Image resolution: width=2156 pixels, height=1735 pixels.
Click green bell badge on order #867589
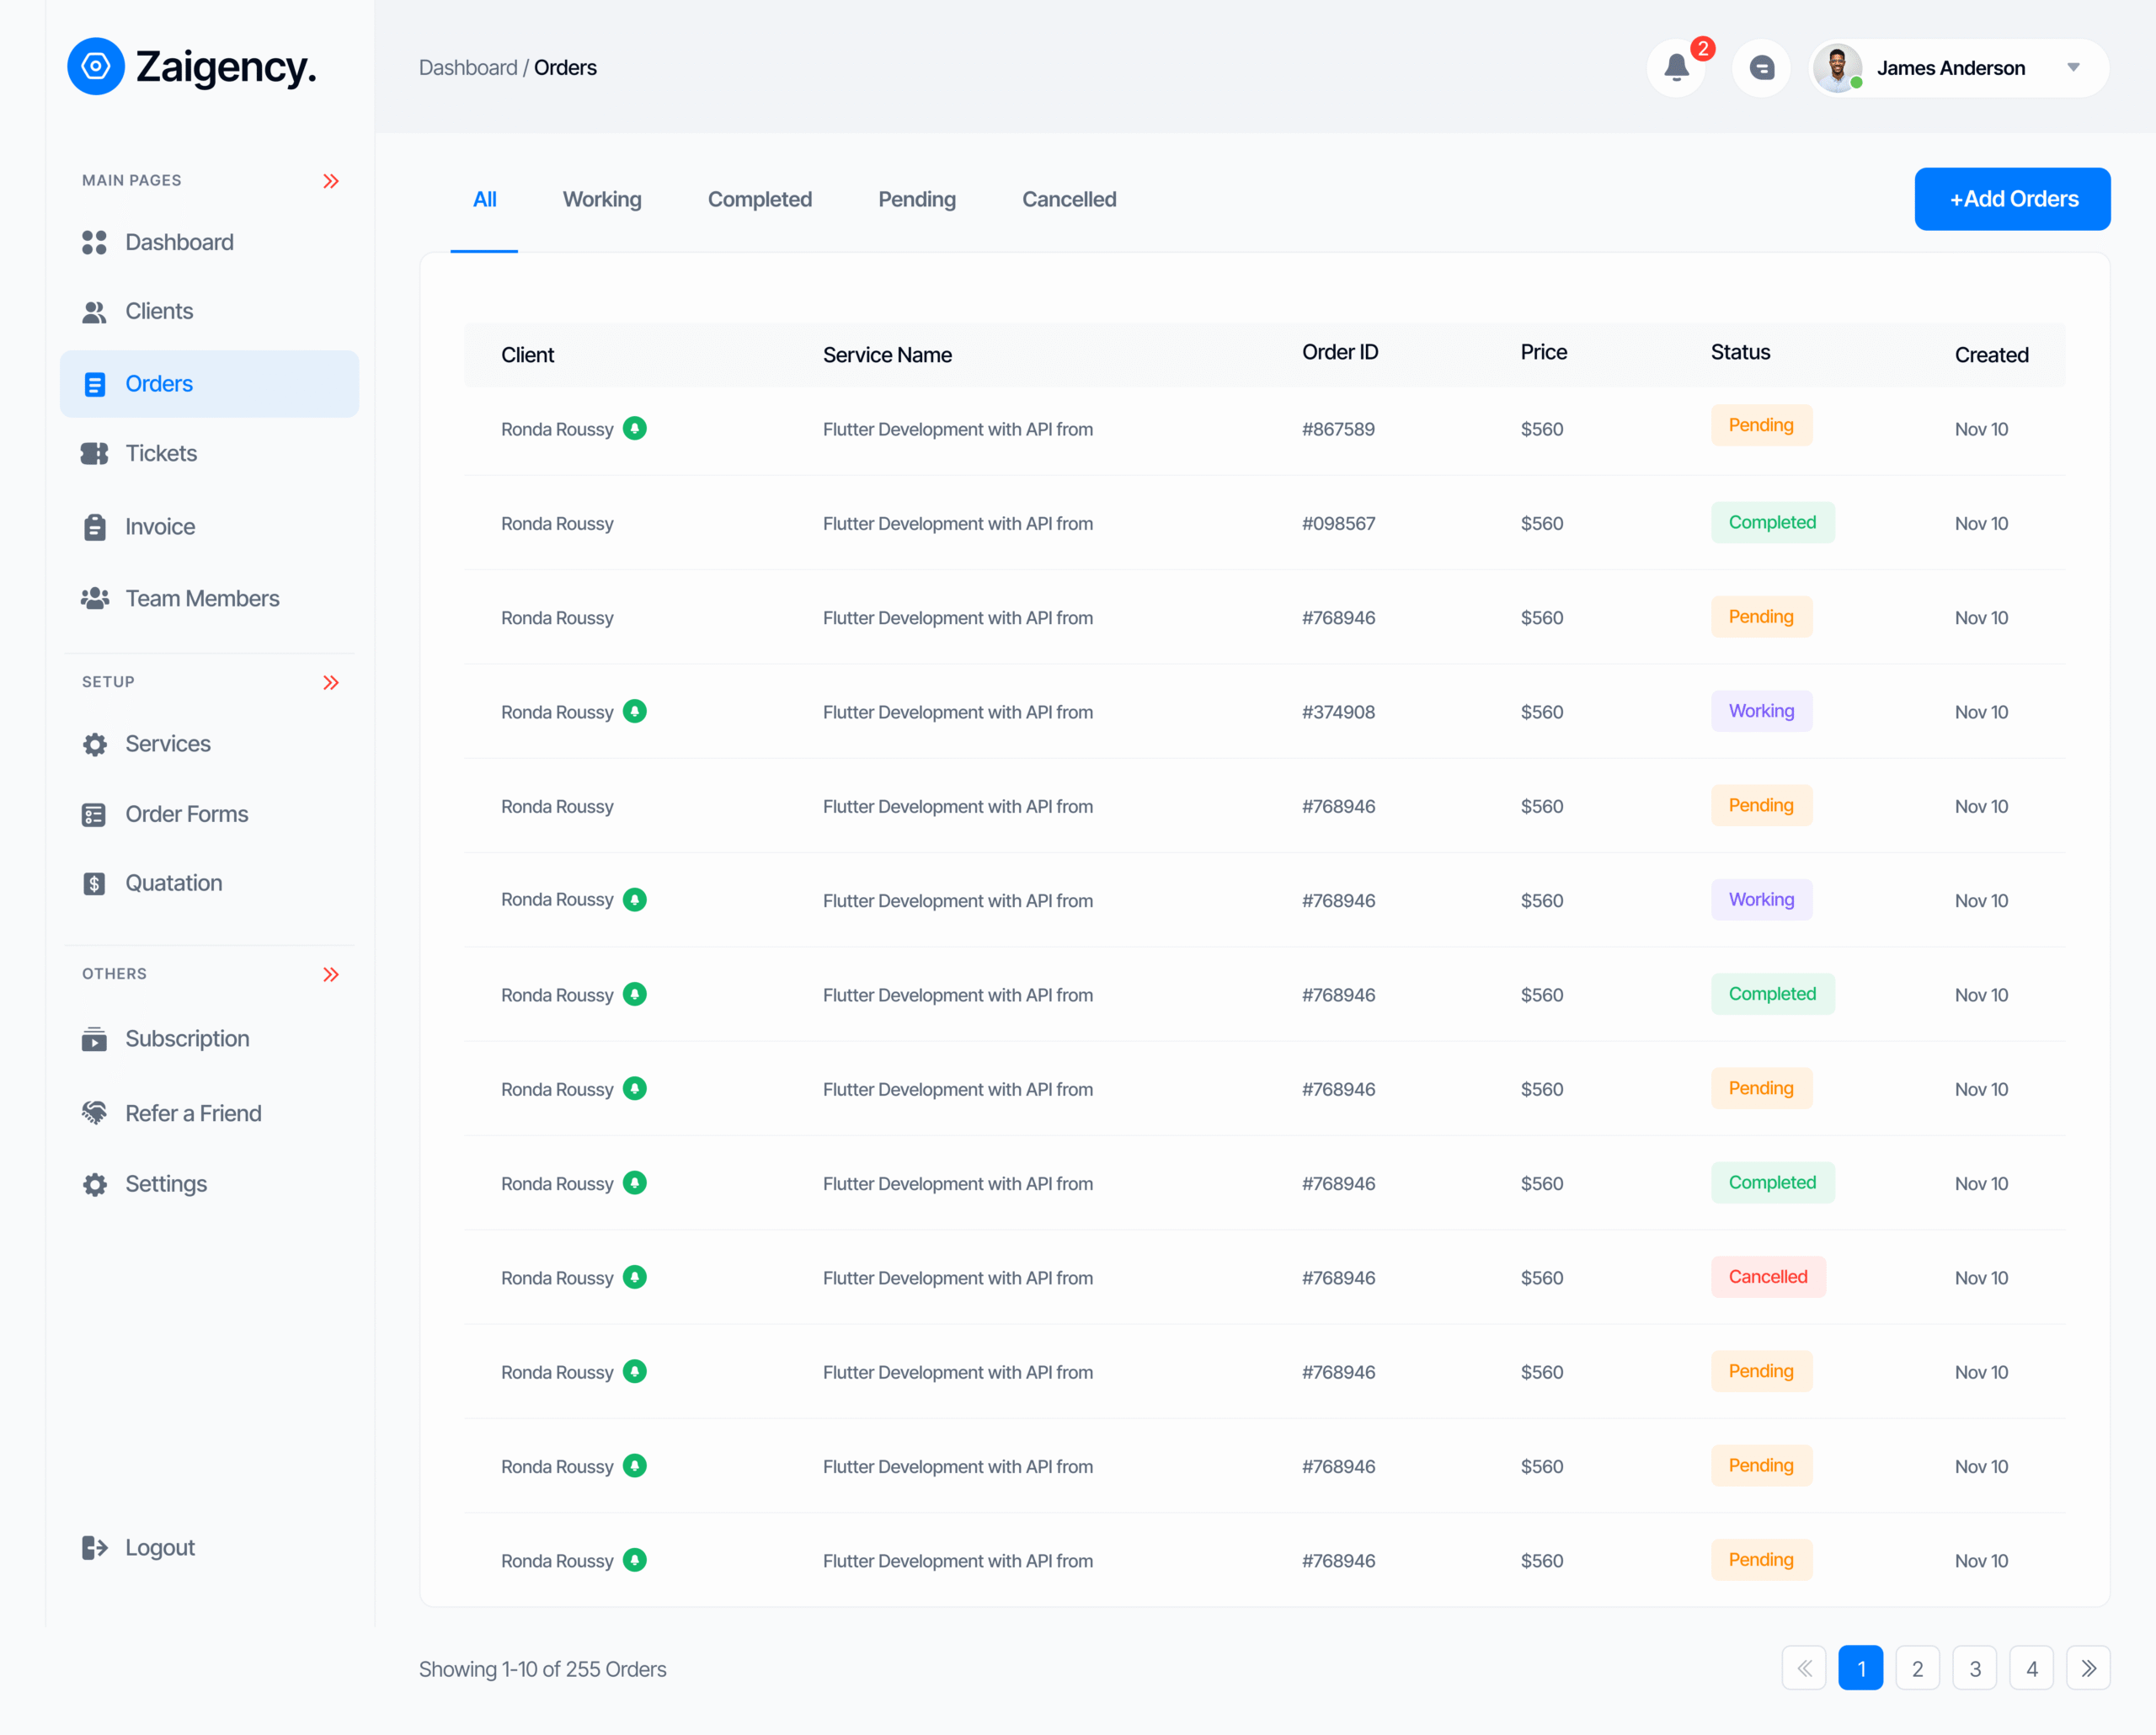[x=634, y=429]
